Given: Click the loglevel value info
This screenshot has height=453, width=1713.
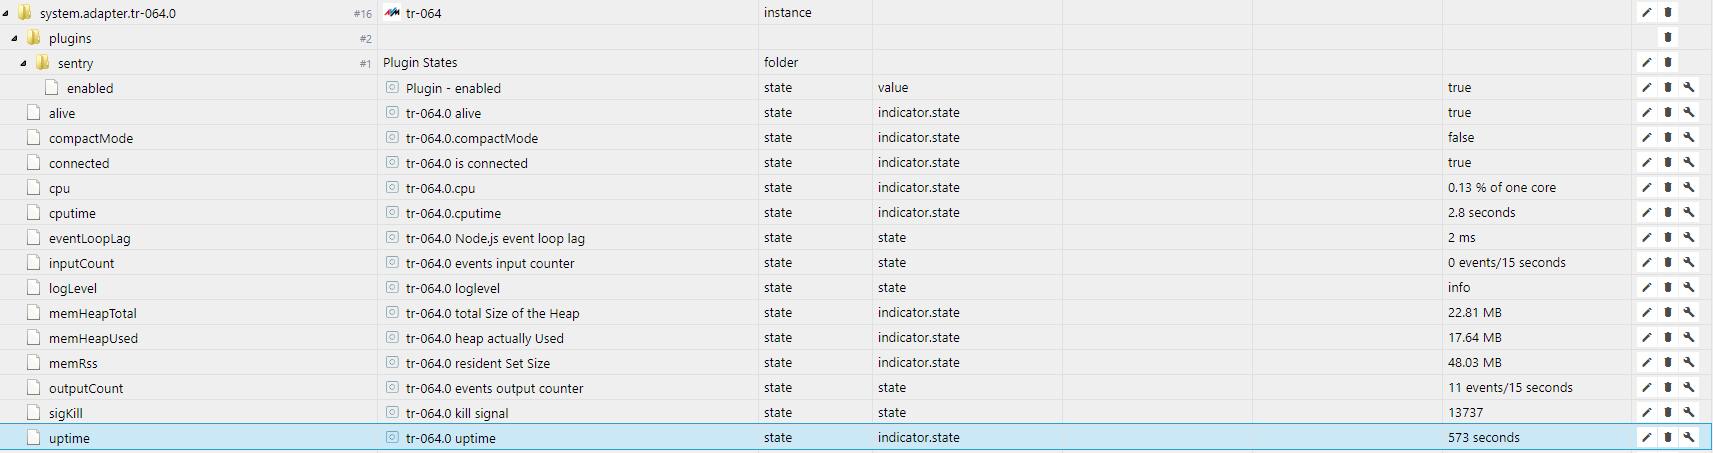Looking at the screenshot, I should coord(1458,288).
